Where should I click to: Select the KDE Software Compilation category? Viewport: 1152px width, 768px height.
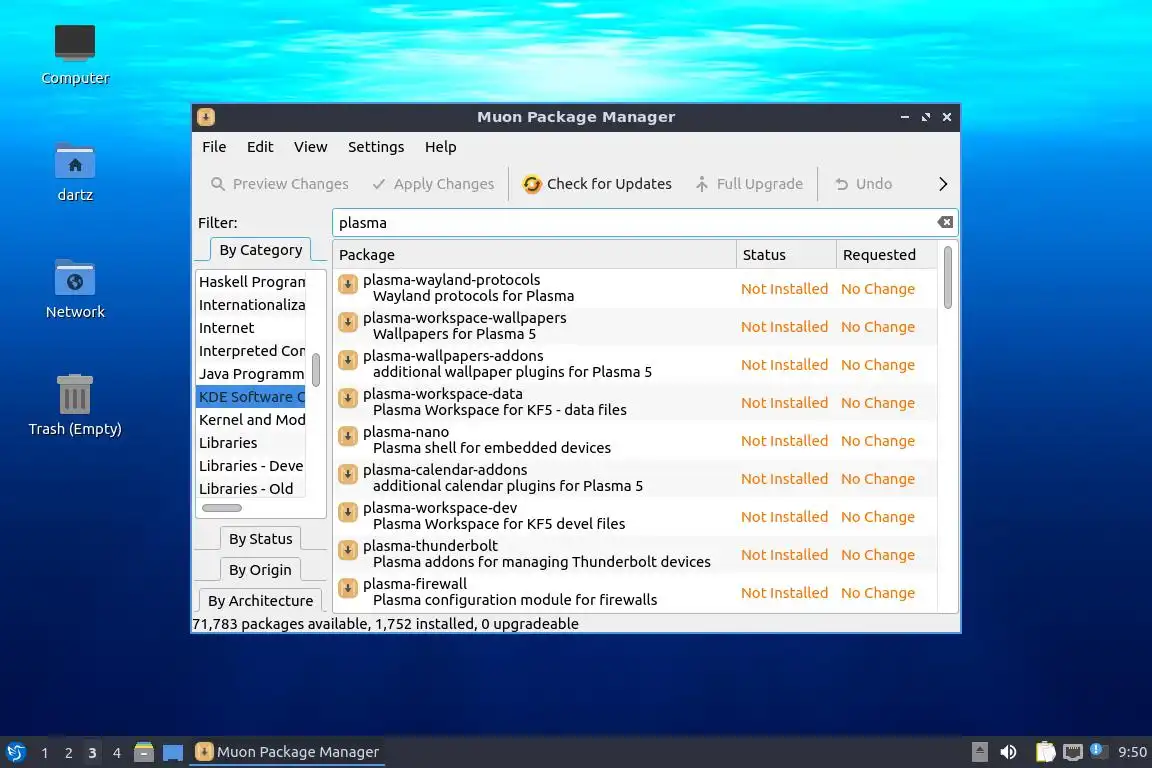(251, 397)
